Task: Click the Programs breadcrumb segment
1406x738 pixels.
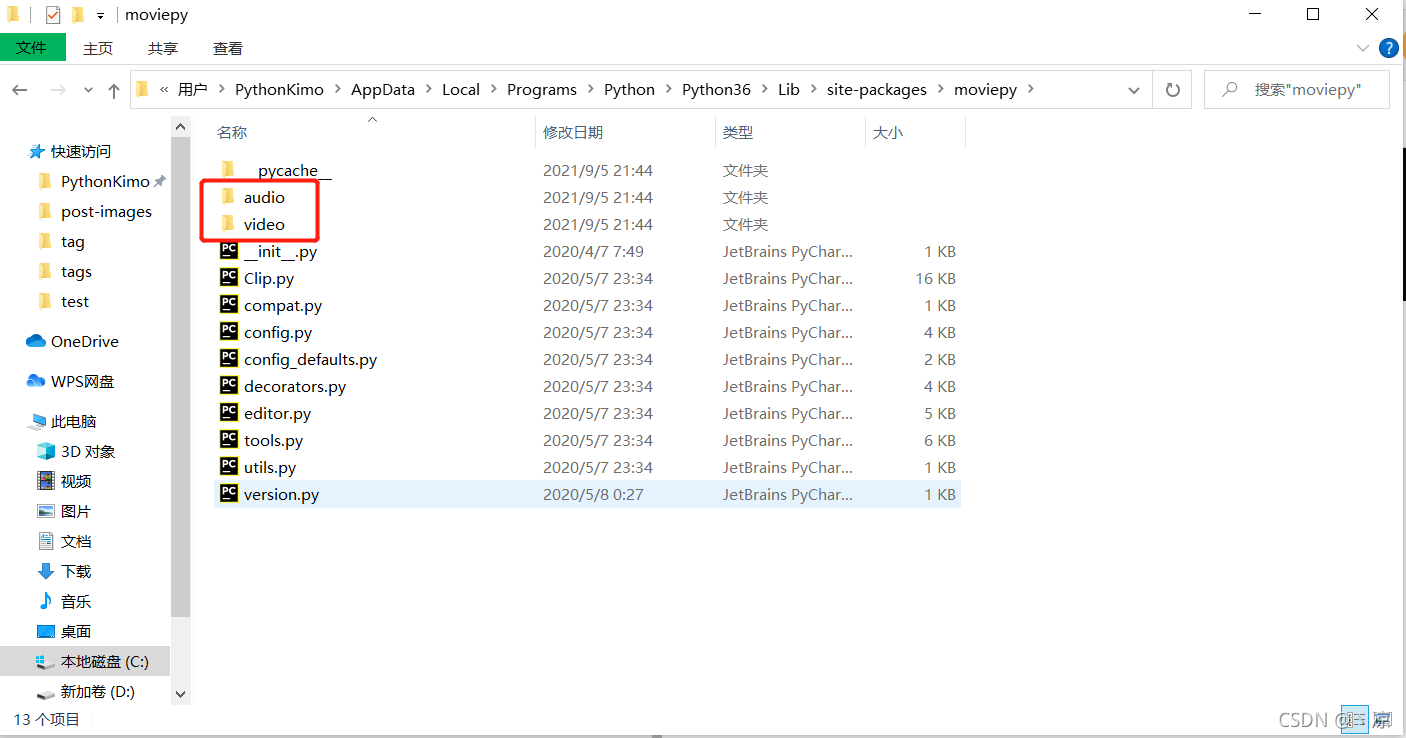Action: [x=542, y=89]
